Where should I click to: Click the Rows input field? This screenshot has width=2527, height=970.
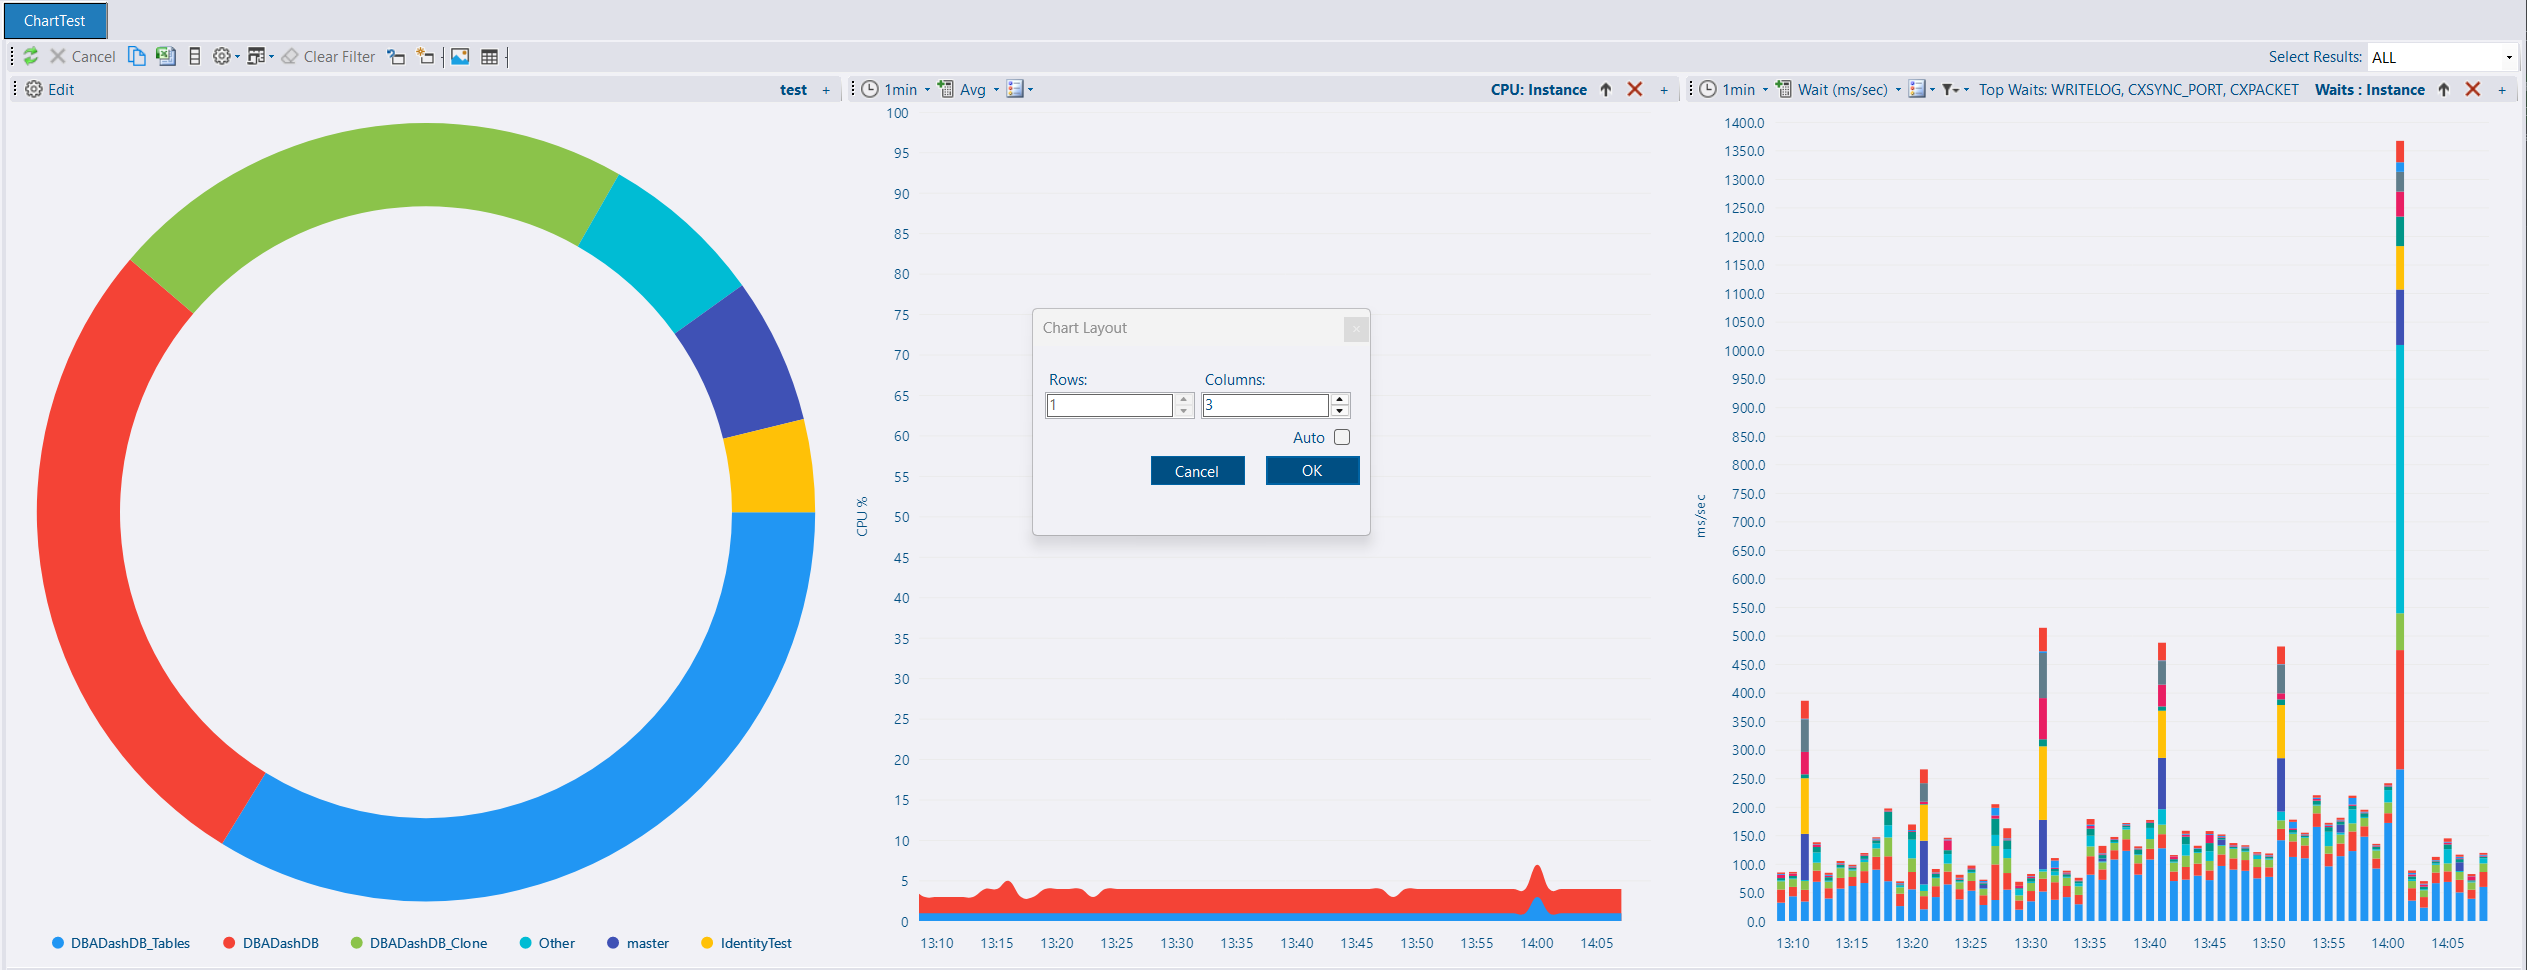(1109, 405)
